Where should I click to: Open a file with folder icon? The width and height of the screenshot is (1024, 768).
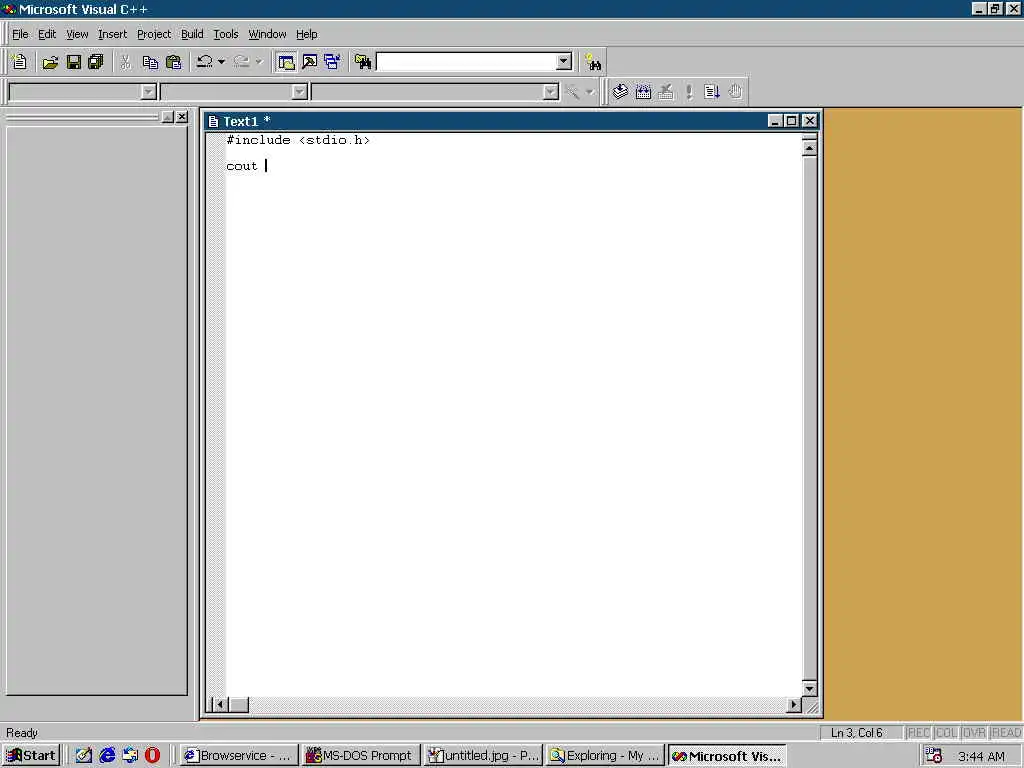[50, 62]
